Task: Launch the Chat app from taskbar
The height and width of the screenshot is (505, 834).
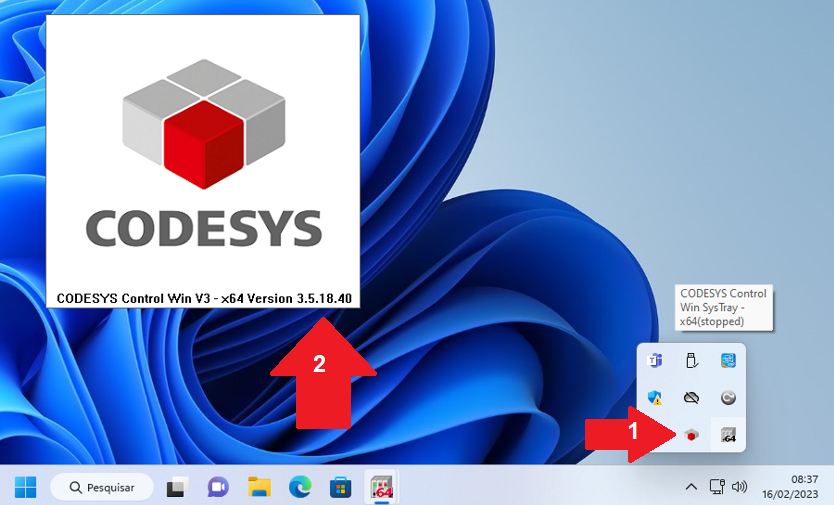Action: pos(218,487)
